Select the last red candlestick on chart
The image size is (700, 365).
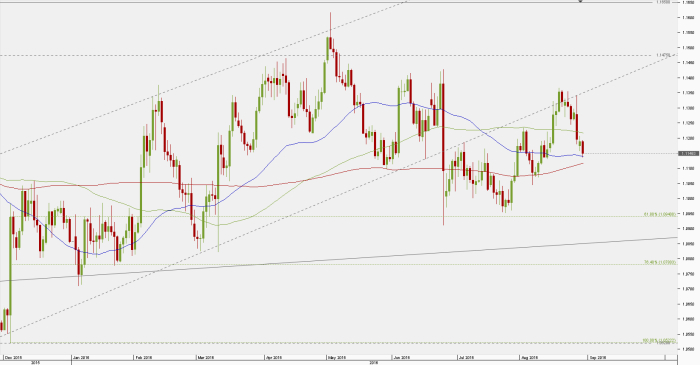click(x=583, y=148)
